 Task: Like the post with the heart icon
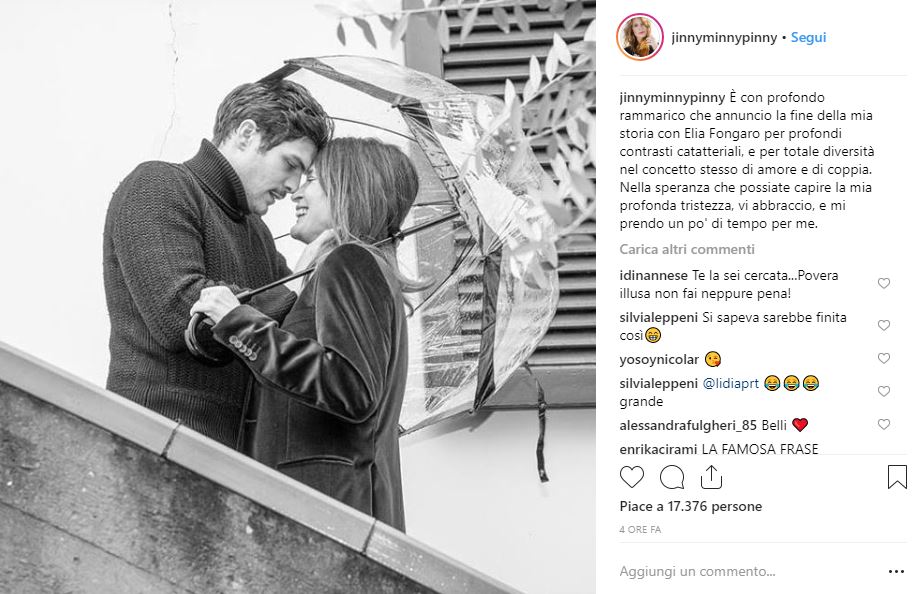pos(632,477)
